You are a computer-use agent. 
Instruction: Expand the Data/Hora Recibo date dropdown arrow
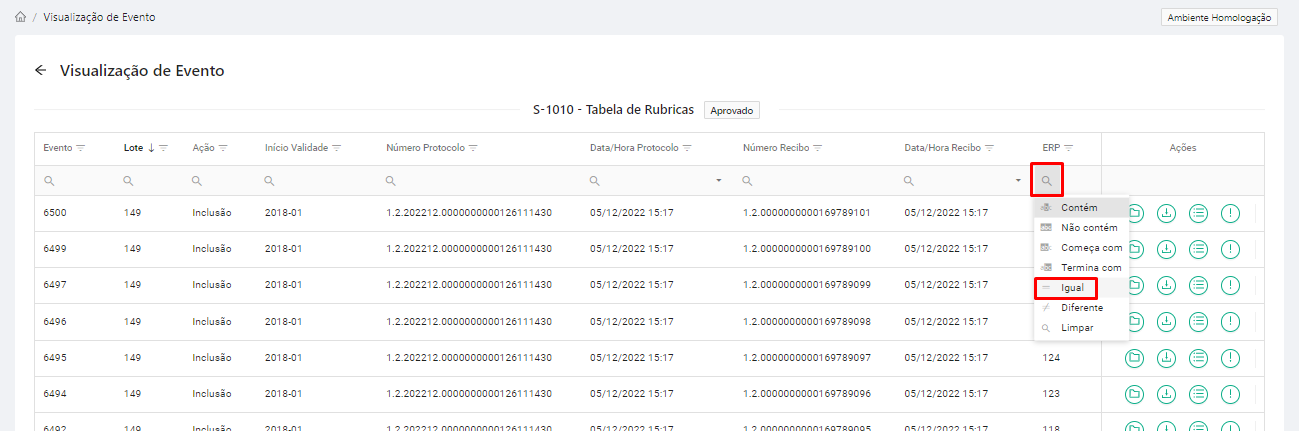coord(1018,181)
